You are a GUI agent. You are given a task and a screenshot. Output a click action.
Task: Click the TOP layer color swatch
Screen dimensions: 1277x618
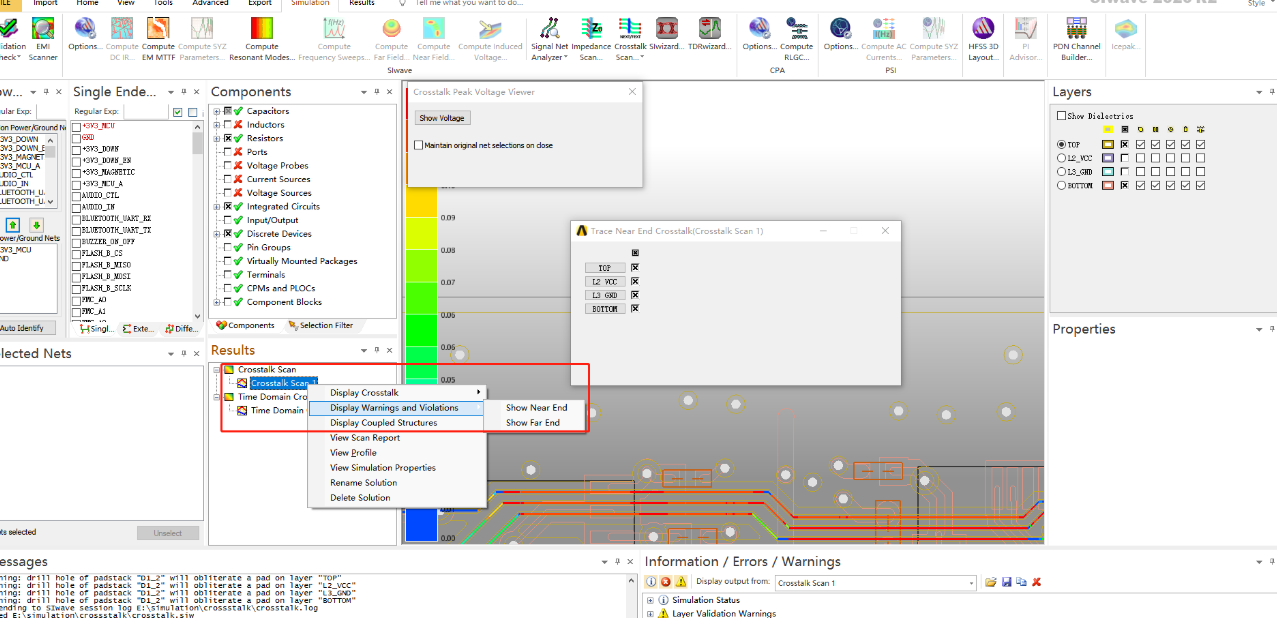coord(1108,145)
